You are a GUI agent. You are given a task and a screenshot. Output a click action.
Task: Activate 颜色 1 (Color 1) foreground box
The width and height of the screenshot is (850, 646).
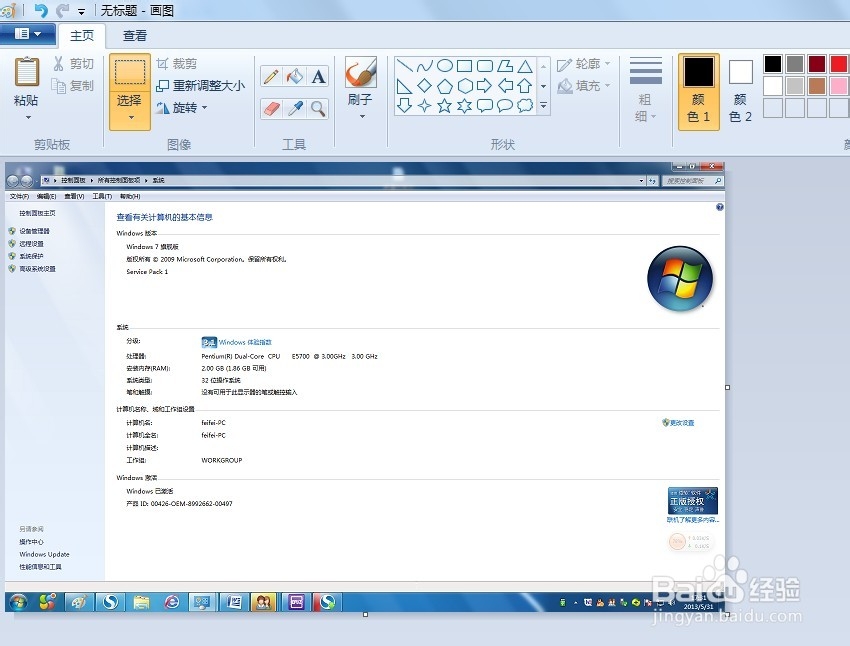[x=699, y=91]
